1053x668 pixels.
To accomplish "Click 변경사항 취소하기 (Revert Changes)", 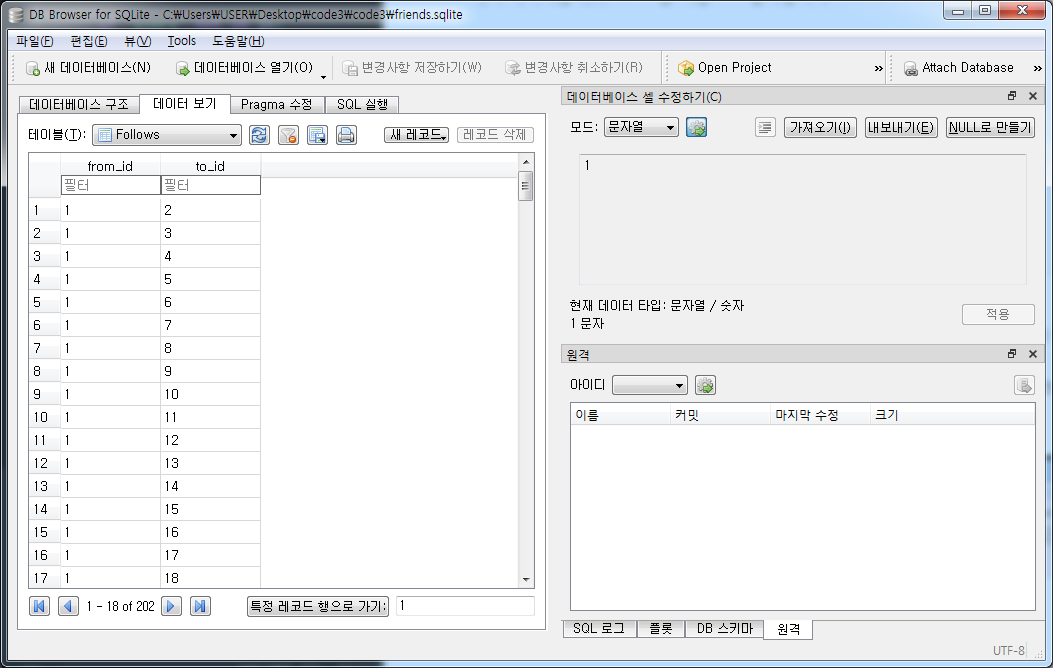I will [x=574, y=68].
